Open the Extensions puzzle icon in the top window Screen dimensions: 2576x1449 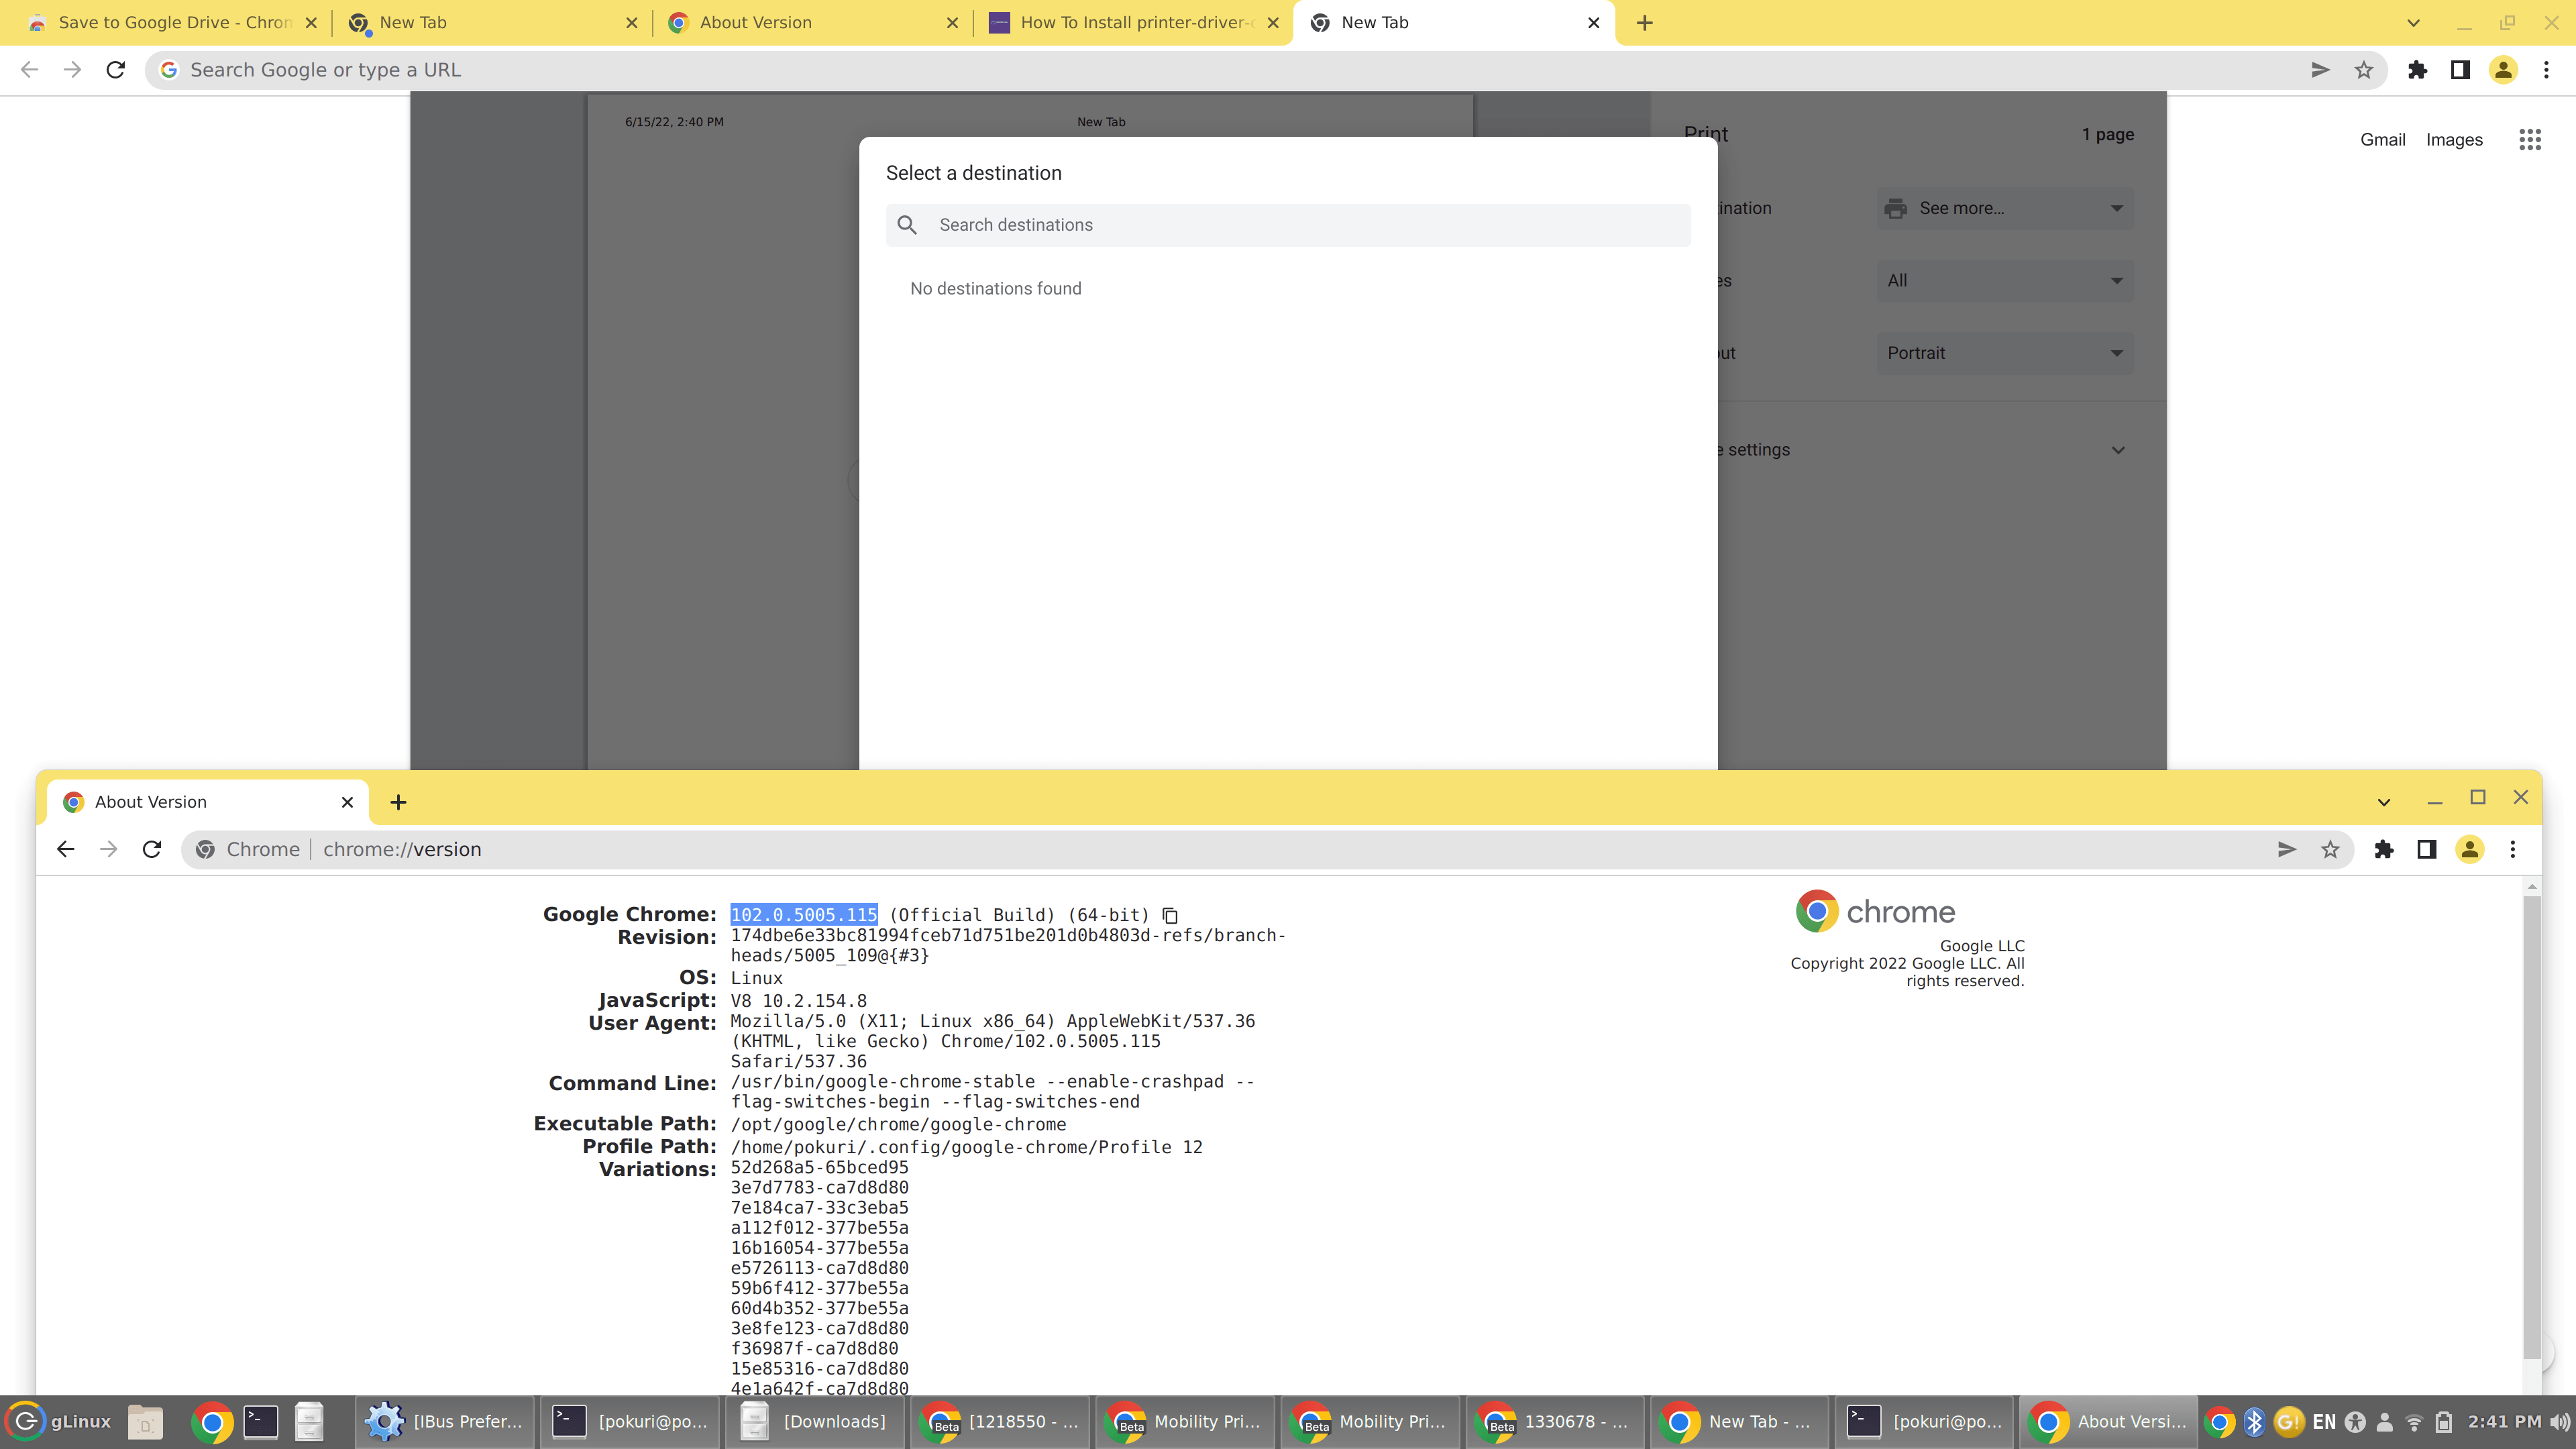click(2417, 70)
